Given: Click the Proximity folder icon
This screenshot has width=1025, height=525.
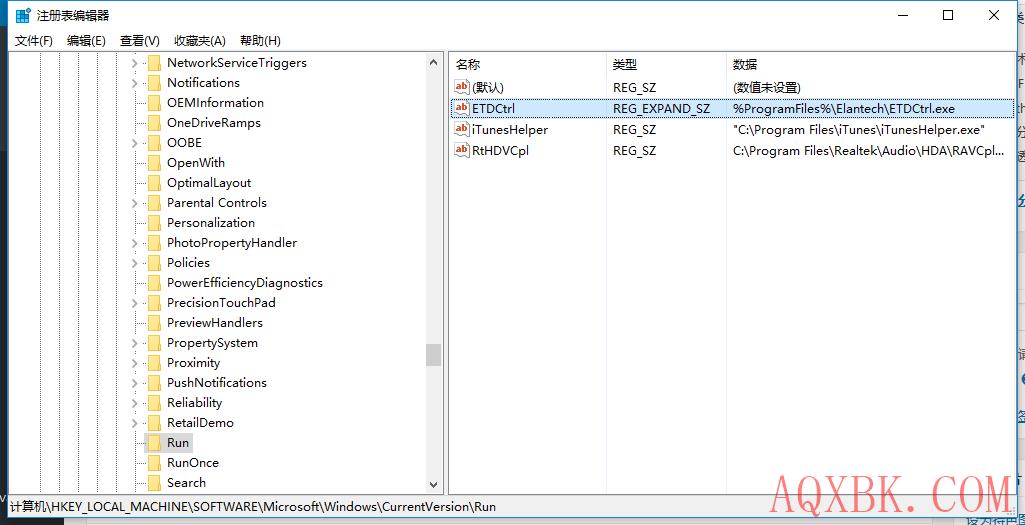Looking at the screenshot, I should point(154,363).
